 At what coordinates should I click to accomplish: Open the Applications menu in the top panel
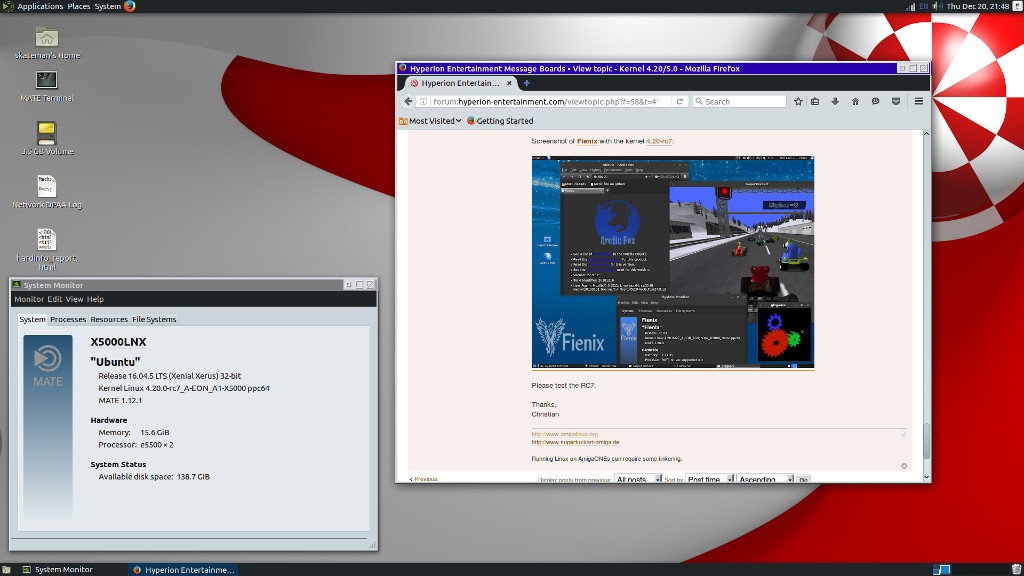click(x=40, y=6)
